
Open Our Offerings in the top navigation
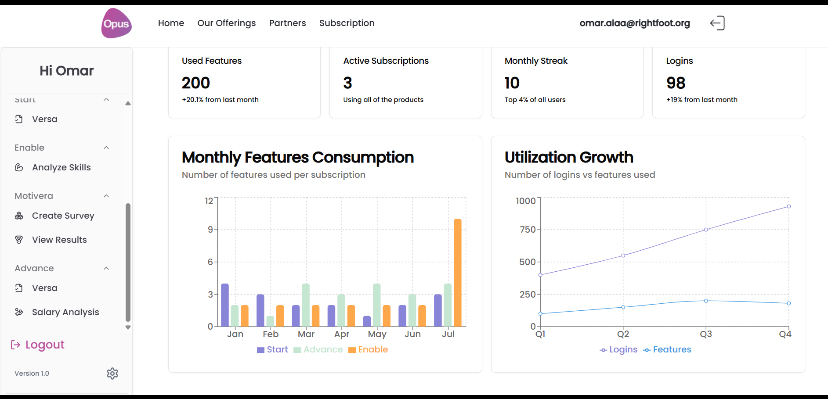tap(227, 23)
